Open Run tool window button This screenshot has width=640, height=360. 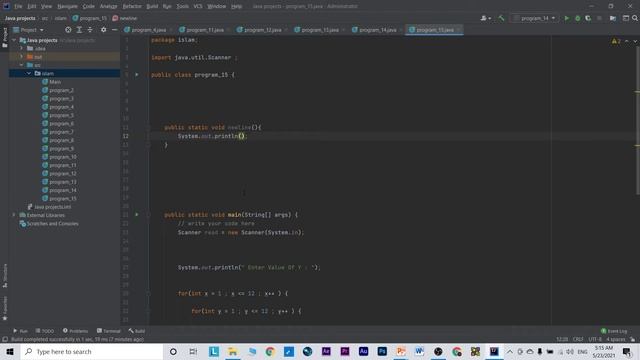click(x=20, y=331)
